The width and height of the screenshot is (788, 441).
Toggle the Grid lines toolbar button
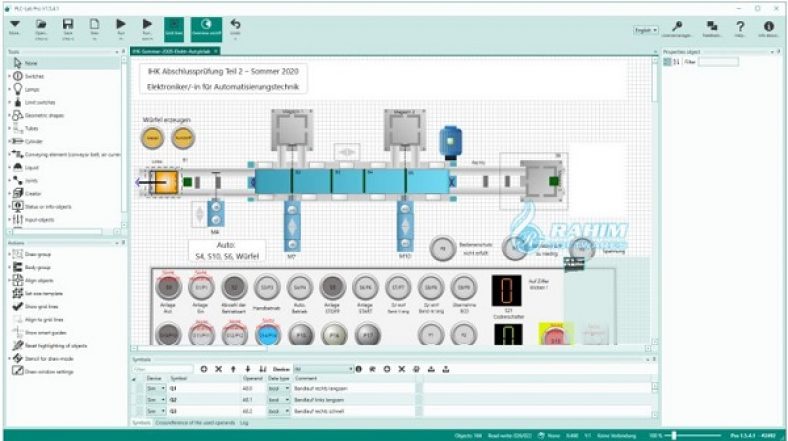point(174,29)
